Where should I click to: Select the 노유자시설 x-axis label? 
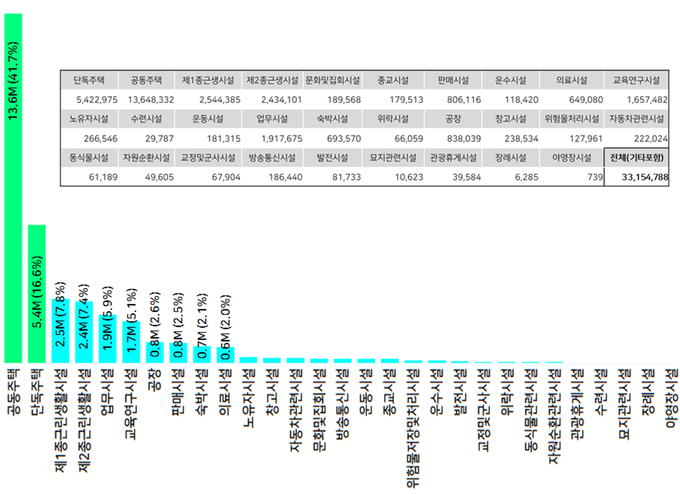coord(245,400)
